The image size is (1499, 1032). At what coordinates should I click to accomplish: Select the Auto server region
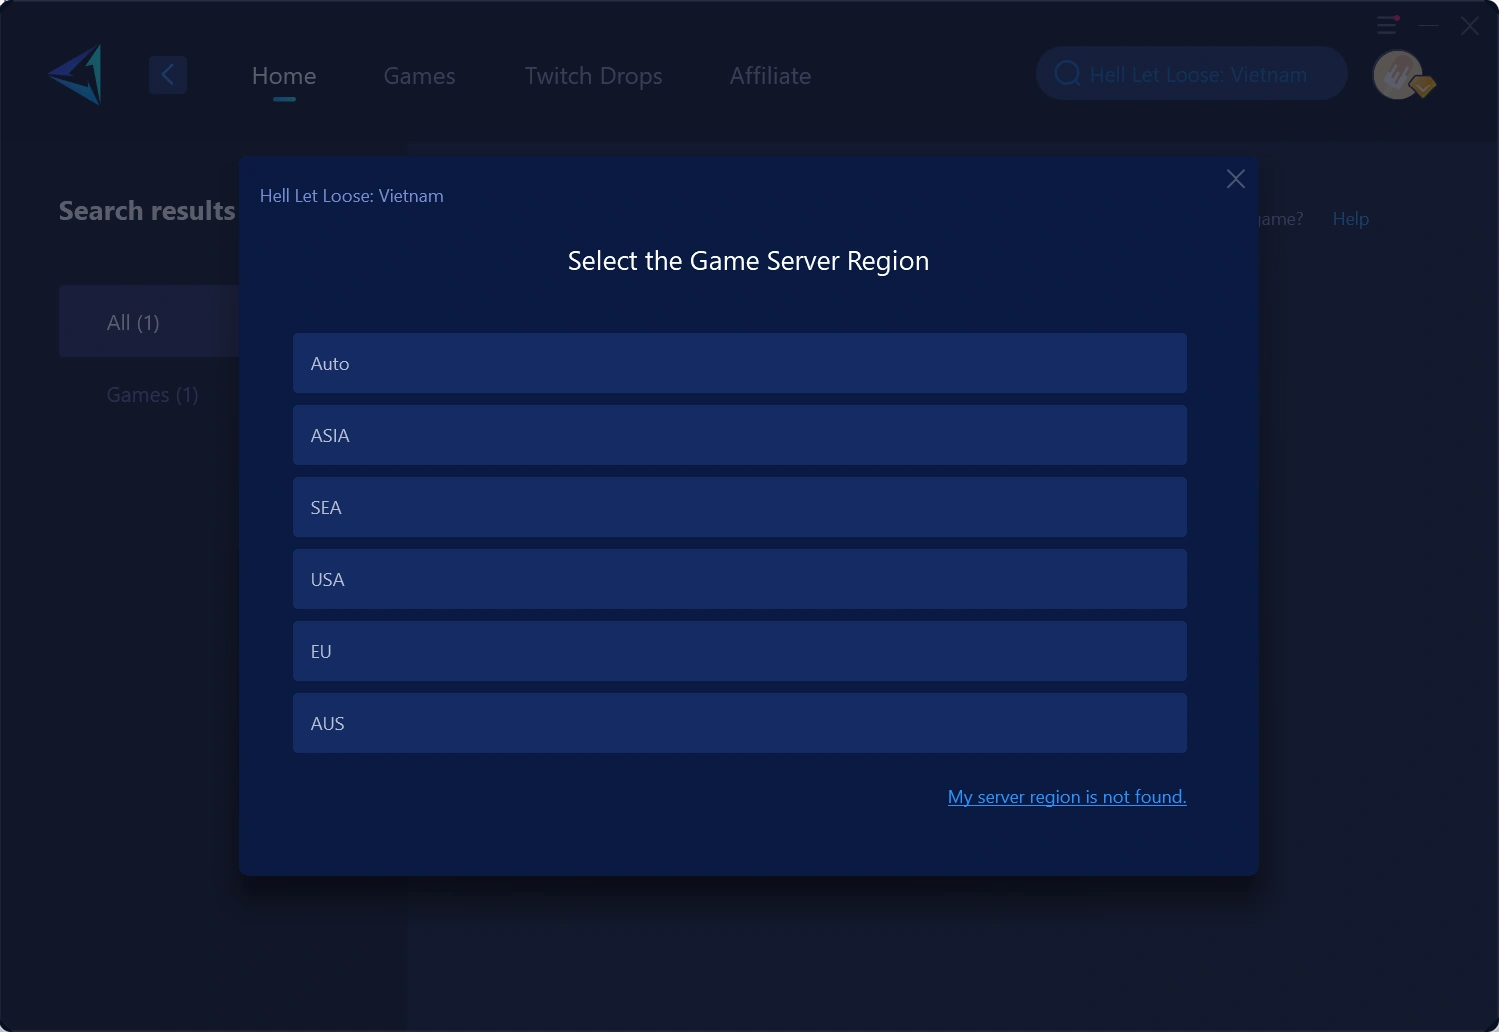click(x=740, y=363)
